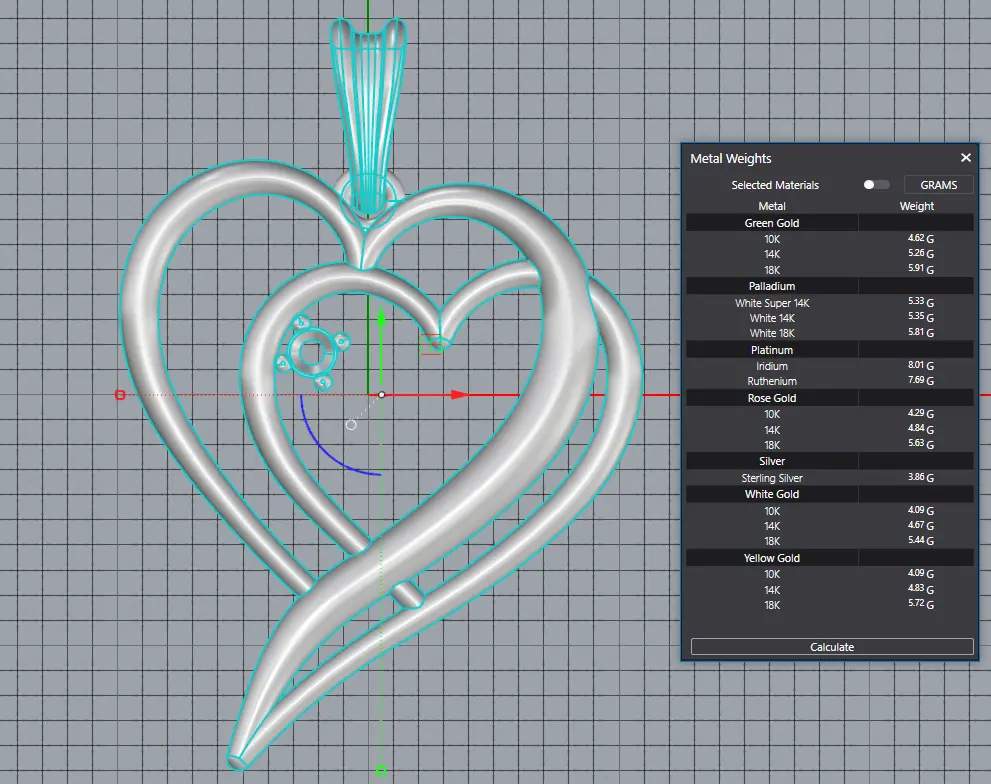Select the White Super 14K palladium row
This screenshot has width=991, height=784.
click(772, 303)
